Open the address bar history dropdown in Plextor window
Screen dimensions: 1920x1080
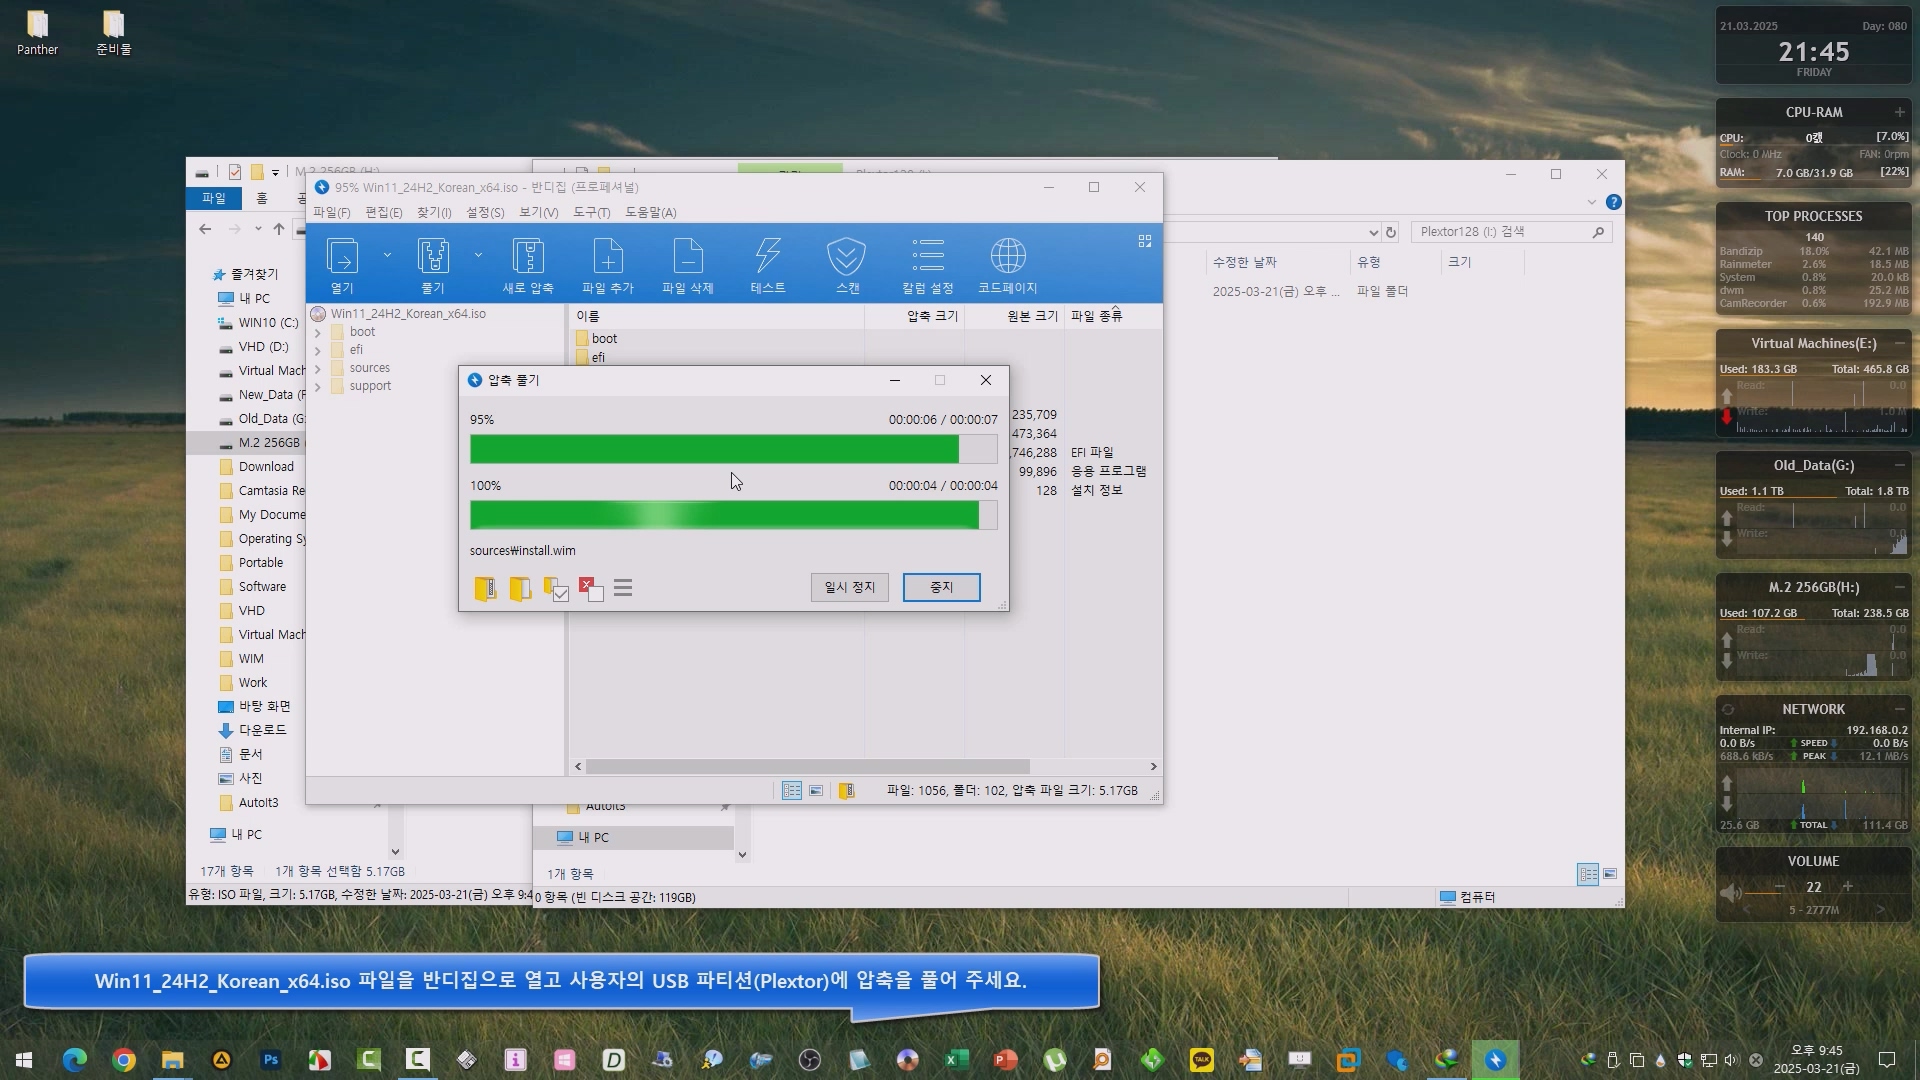pos(1373,232)
